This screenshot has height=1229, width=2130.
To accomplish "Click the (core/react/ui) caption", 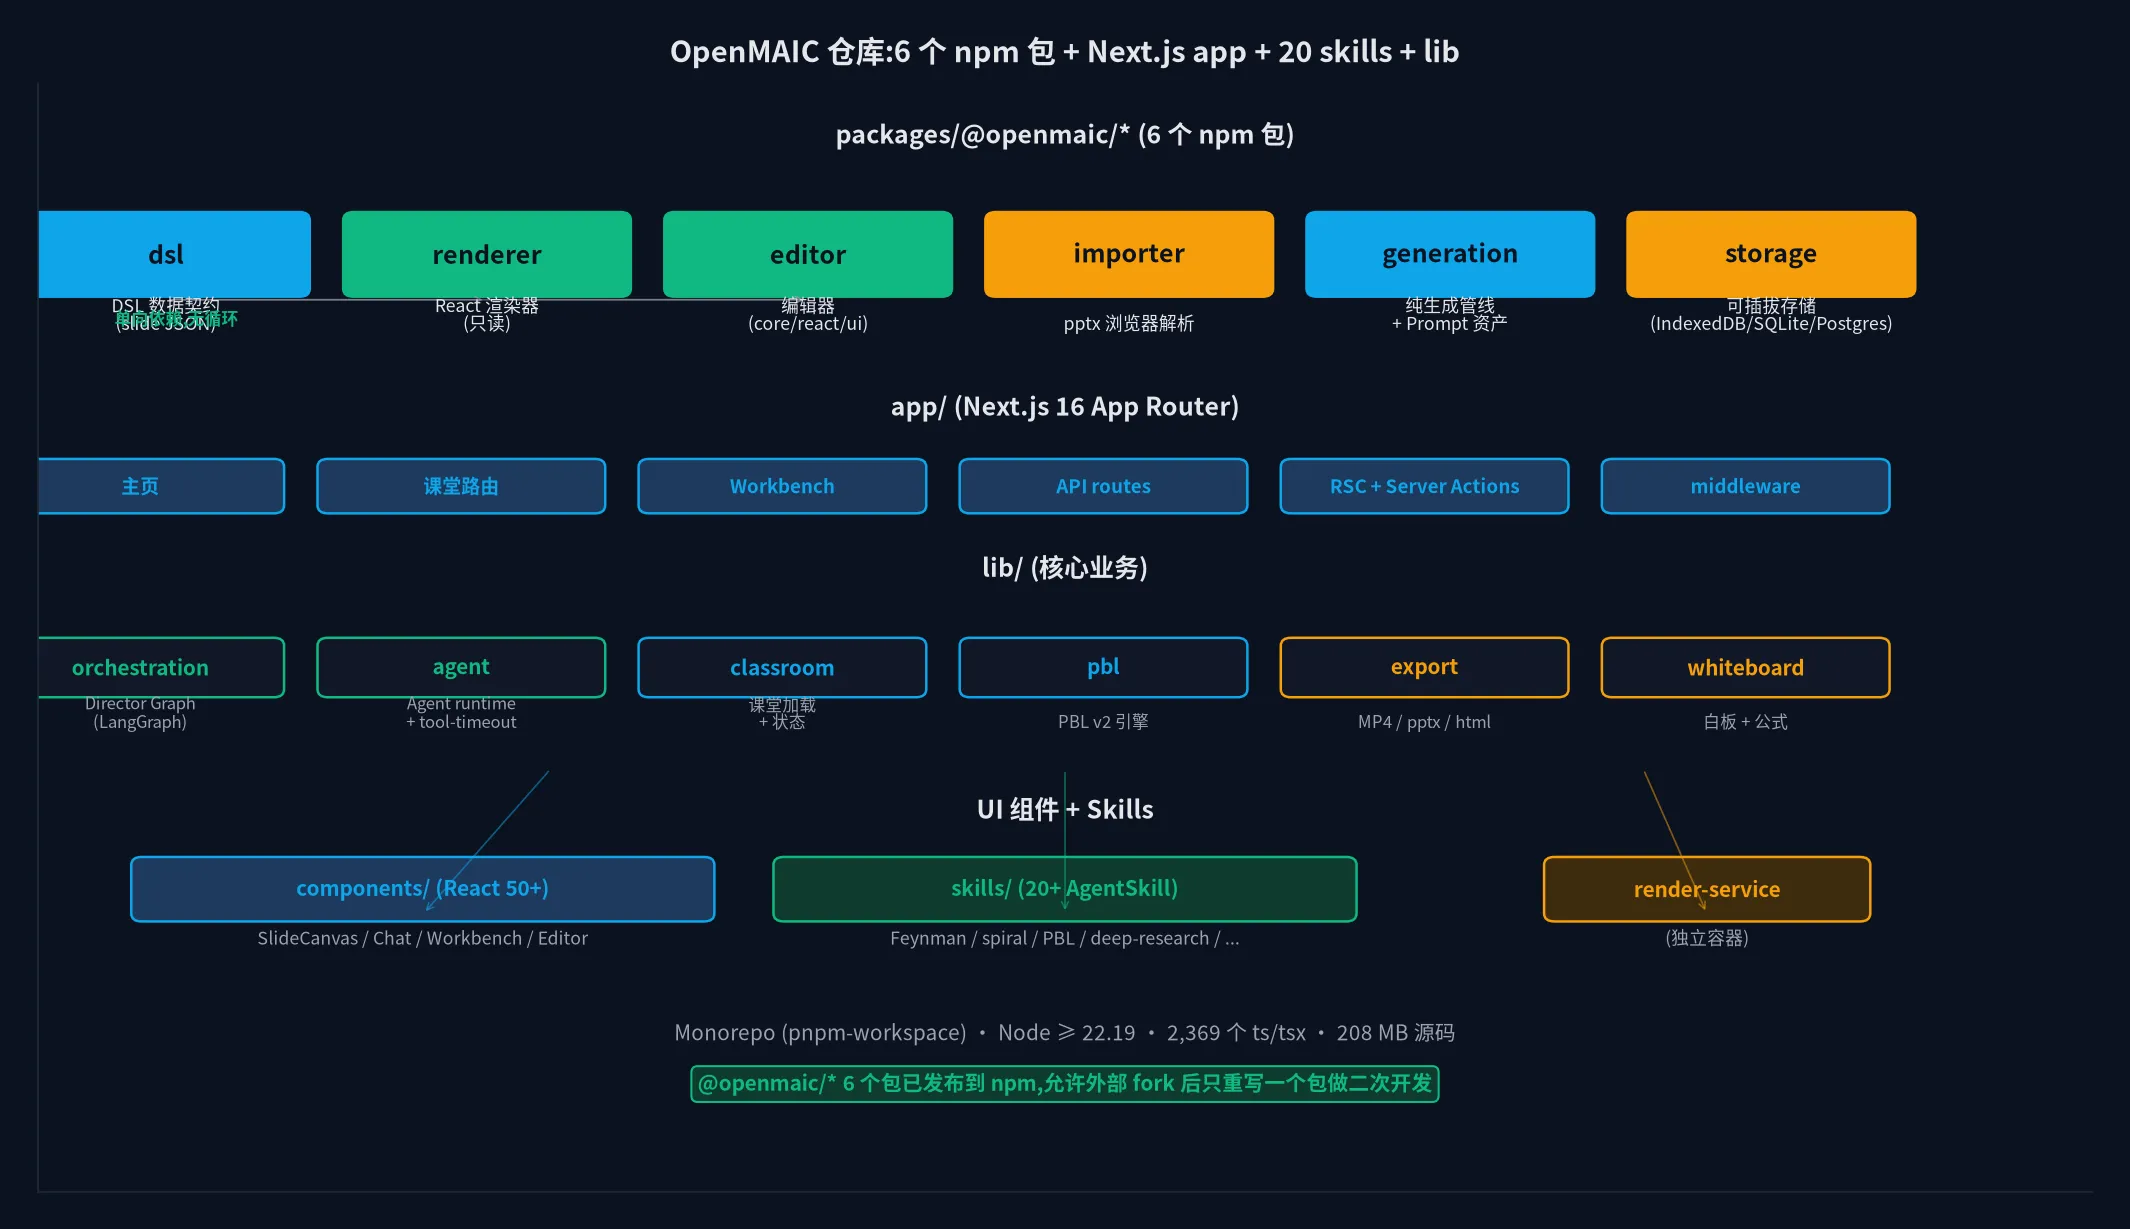I will [x=808, y=323].
